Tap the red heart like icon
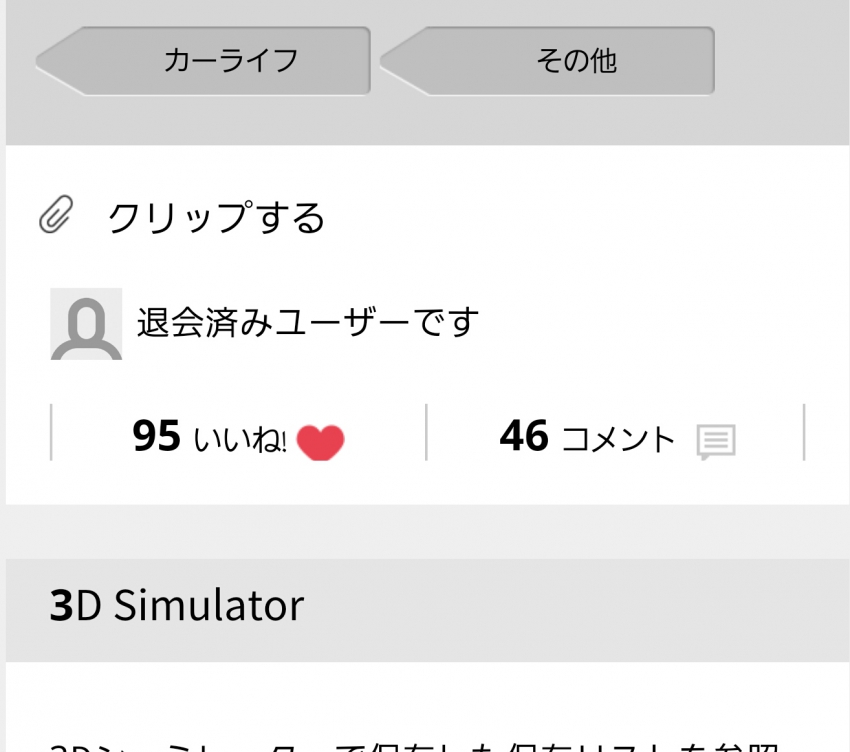This screenshot has width=850, height=752. (320, 442)
